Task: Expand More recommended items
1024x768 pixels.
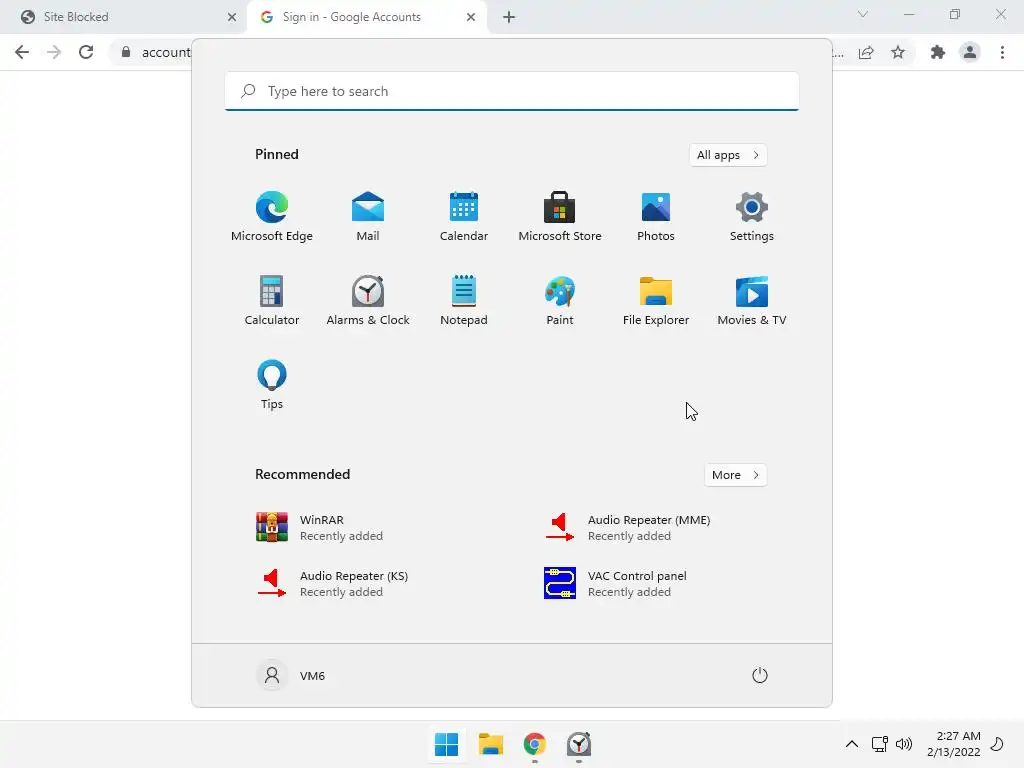Action: [x=735, y=475]
